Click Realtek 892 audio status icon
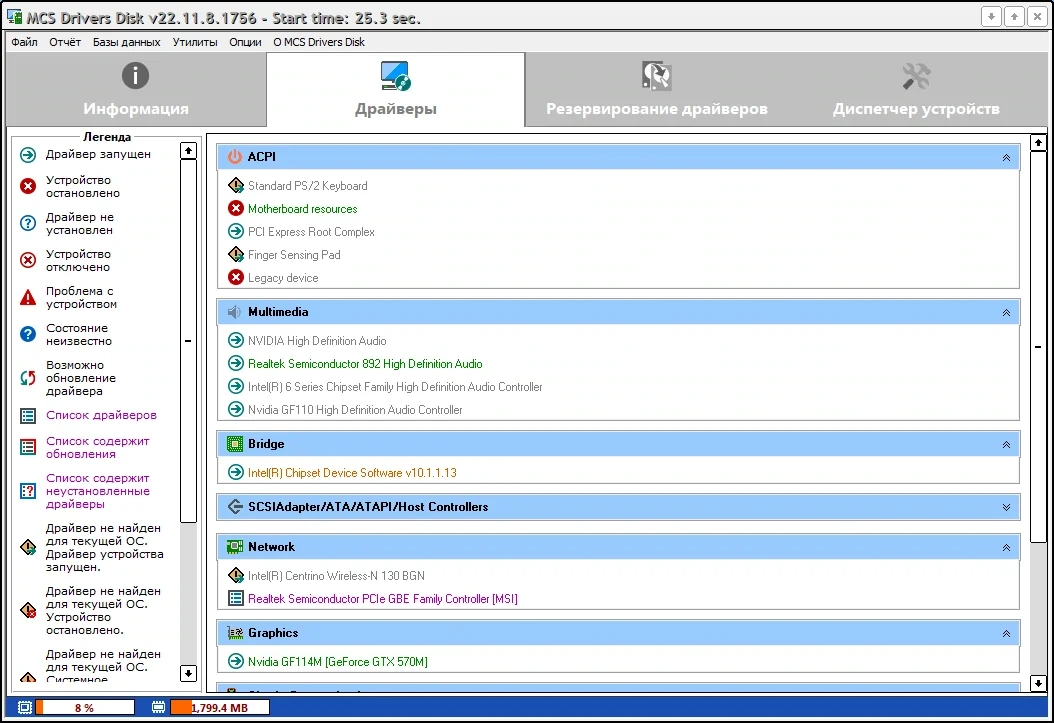The image size is (1054, 723). pos(236,363)
